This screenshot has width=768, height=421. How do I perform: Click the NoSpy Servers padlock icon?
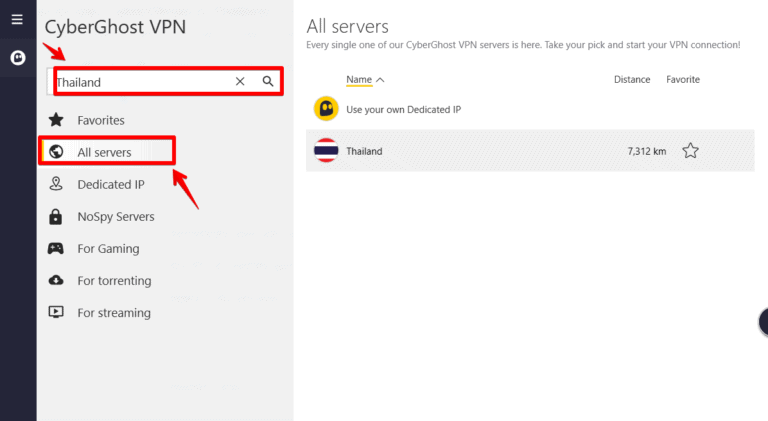click(x=56, y=216)
